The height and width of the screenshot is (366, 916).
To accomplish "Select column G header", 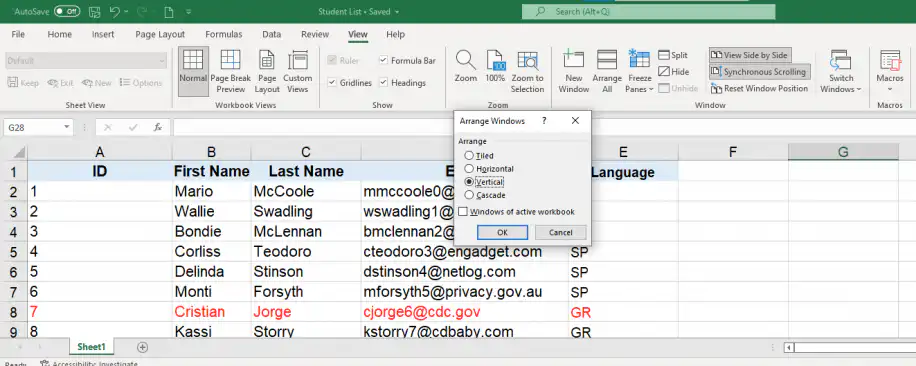I will click(x=843, y=152).
